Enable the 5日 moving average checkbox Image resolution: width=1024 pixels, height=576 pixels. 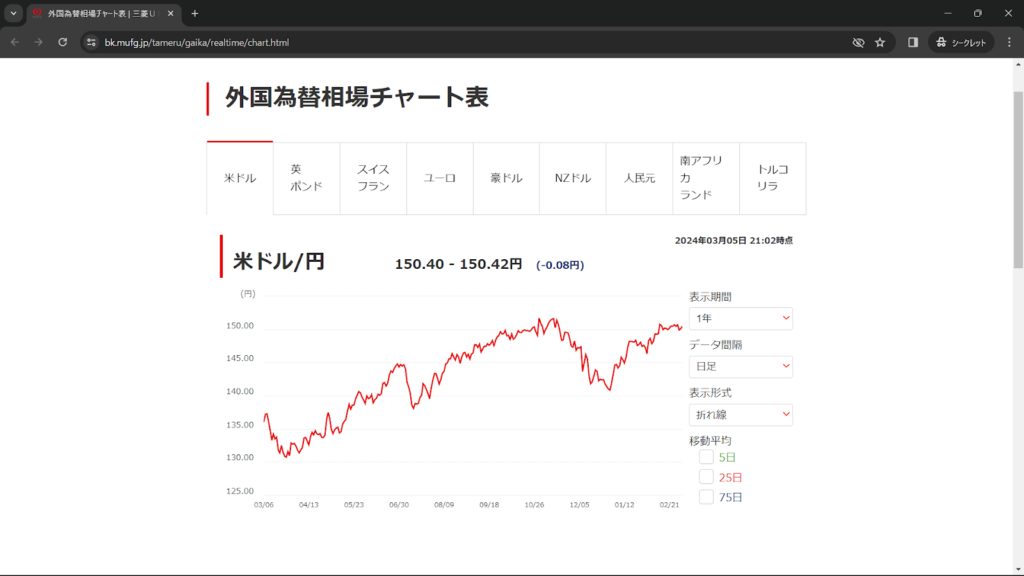706,457
